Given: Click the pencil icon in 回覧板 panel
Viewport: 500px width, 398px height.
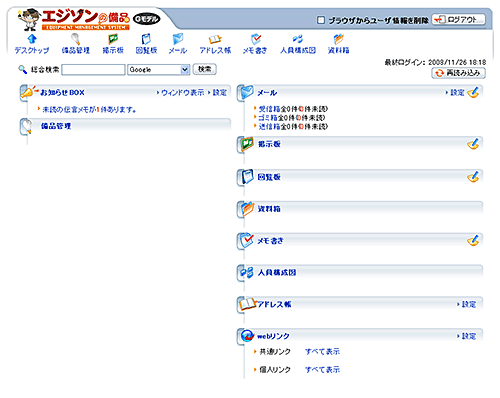Looking at the screenshot, I should [x=473, y=177].
